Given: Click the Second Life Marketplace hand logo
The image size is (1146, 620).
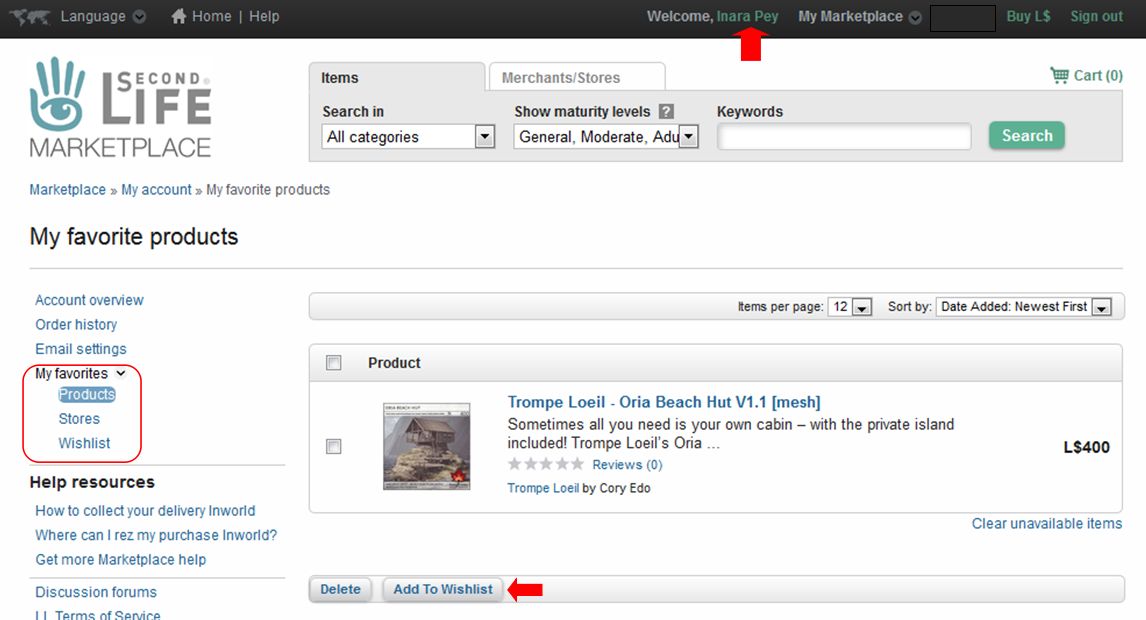Looking at the screenshot, I should click(x=58, y=94).
